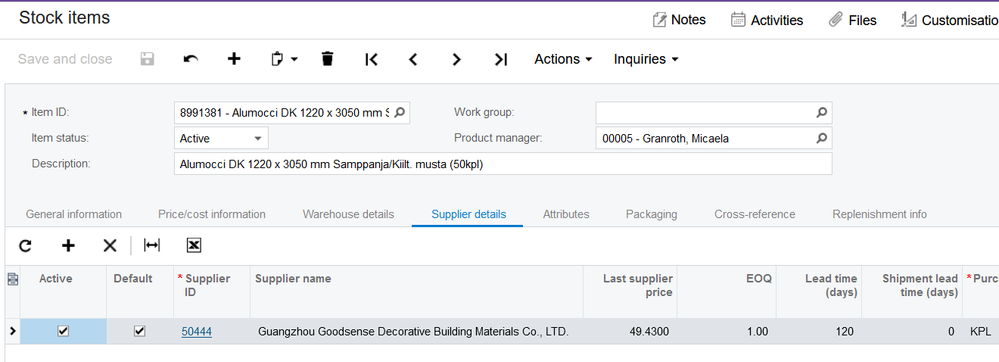999x362 pixels.
Task: Switch to the Cross-reference tab
Action: tap(754, 215)
